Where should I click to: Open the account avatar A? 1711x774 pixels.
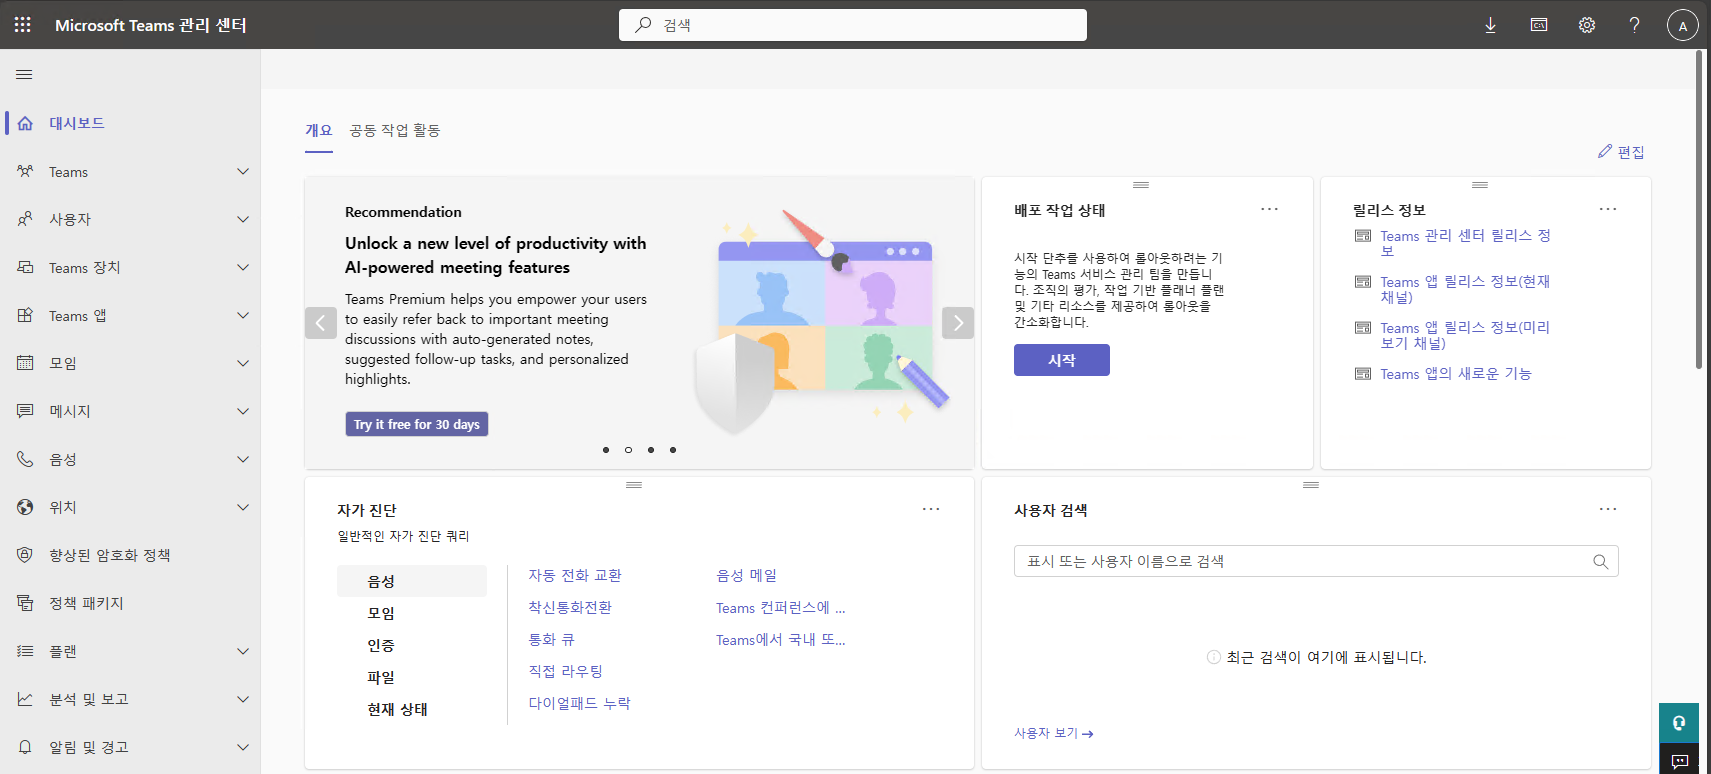1683,25
